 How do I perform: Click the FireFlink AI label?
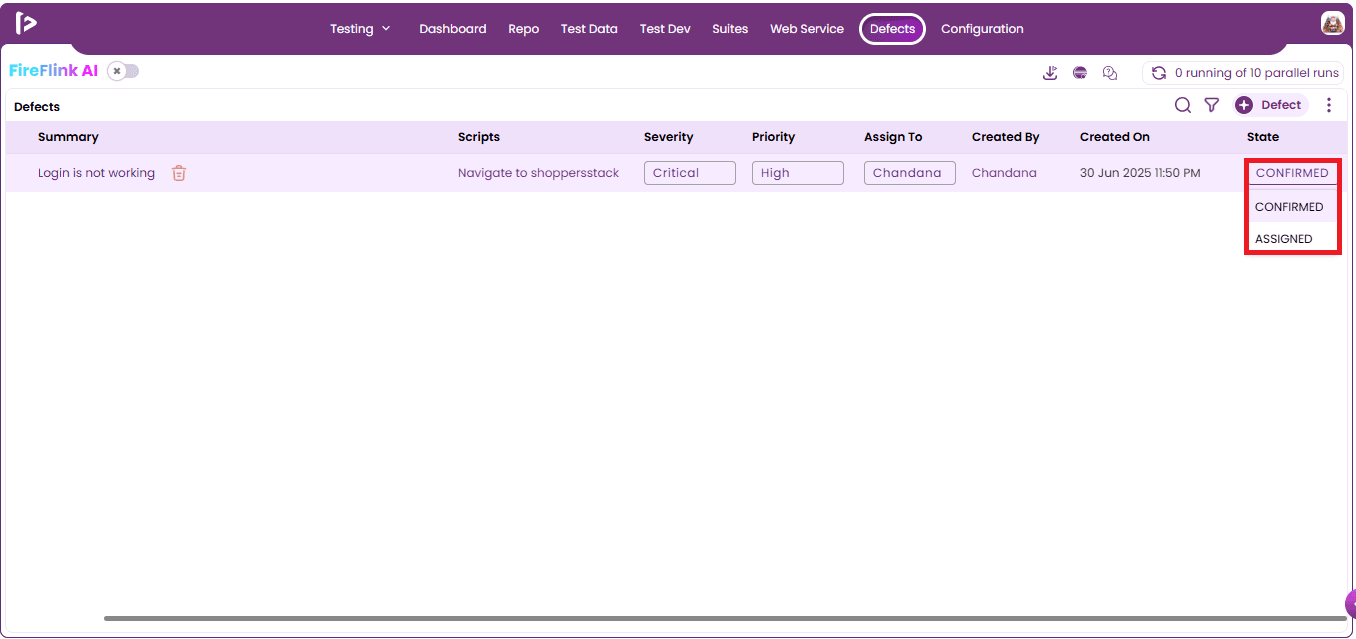(54, 71)
